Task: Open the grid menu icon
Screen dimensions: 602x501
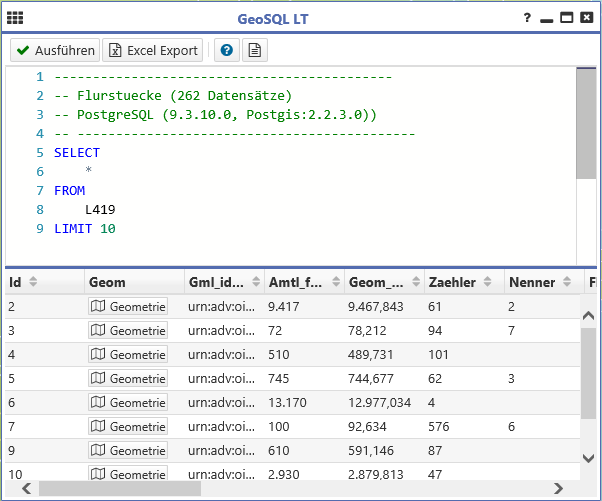Action: coord(15,18)
